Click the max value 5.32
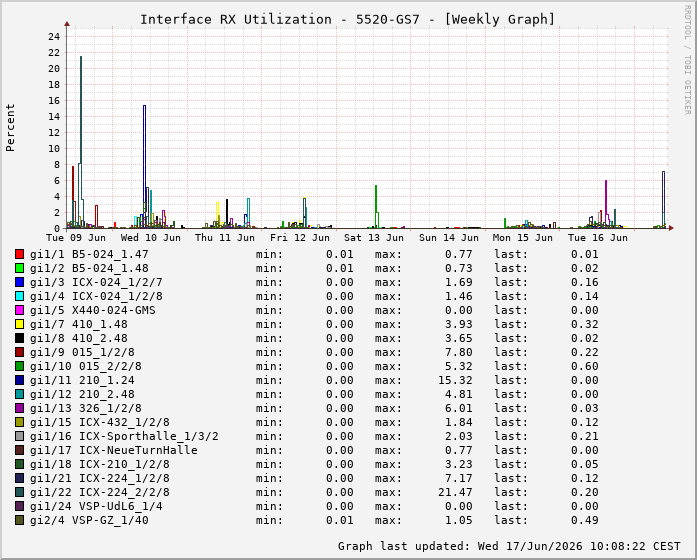The image size is (697, 560). point(459,366)
